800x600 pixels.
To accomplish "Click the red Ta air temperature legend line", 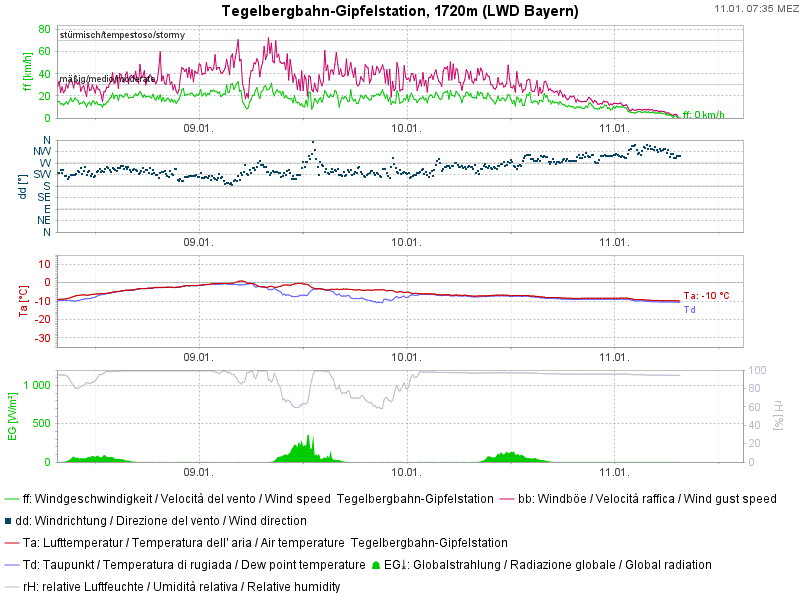I will point(11,542).
